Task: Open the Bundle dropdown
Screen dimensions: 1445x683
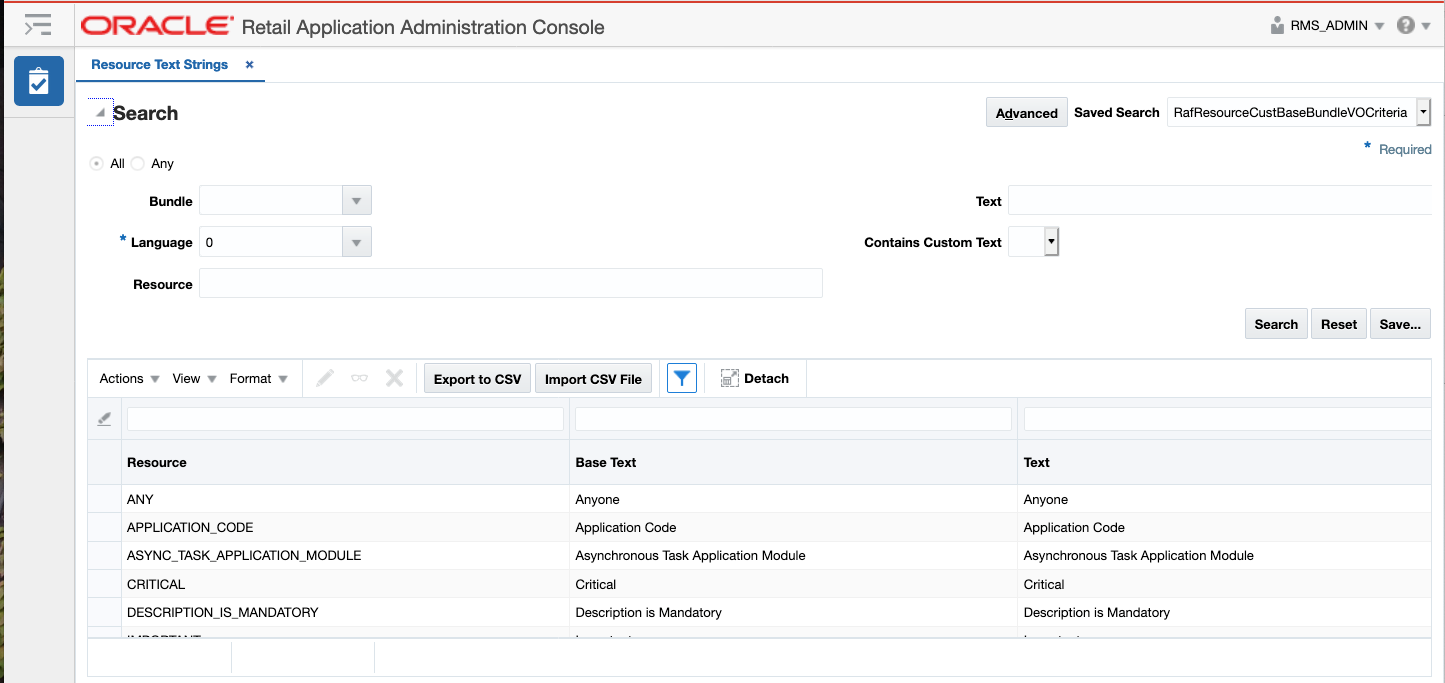Action: coord(356,200)
